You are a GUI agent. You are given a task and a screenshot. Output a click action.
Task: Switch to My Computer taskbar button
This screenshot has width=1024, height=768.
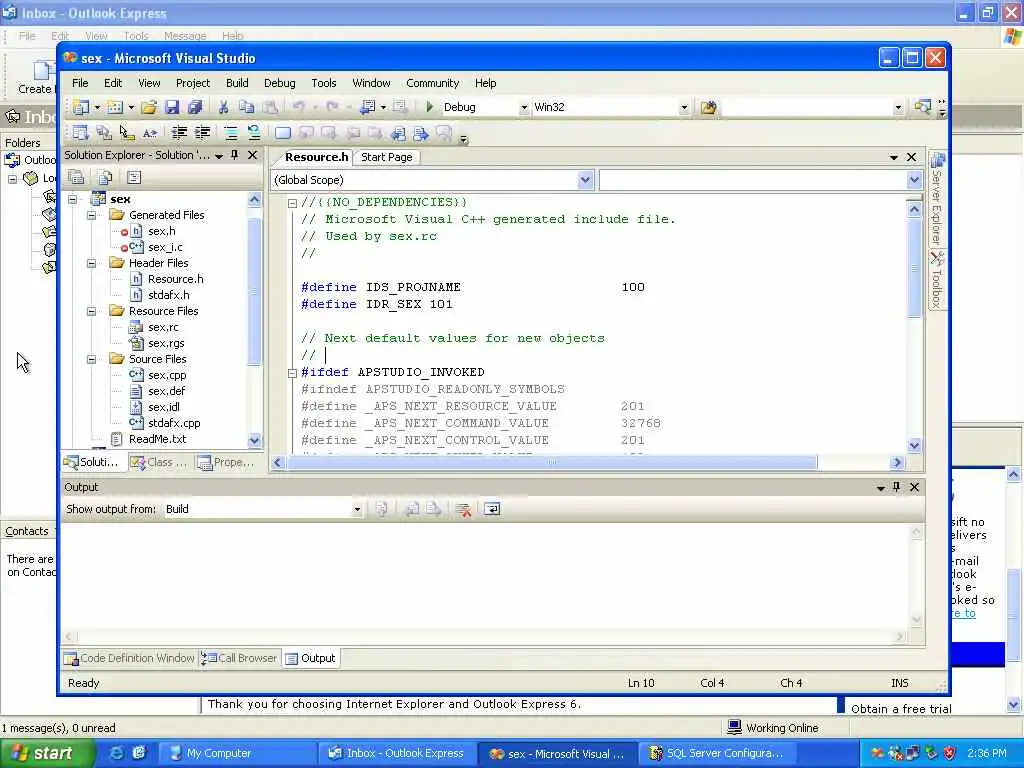238,754
